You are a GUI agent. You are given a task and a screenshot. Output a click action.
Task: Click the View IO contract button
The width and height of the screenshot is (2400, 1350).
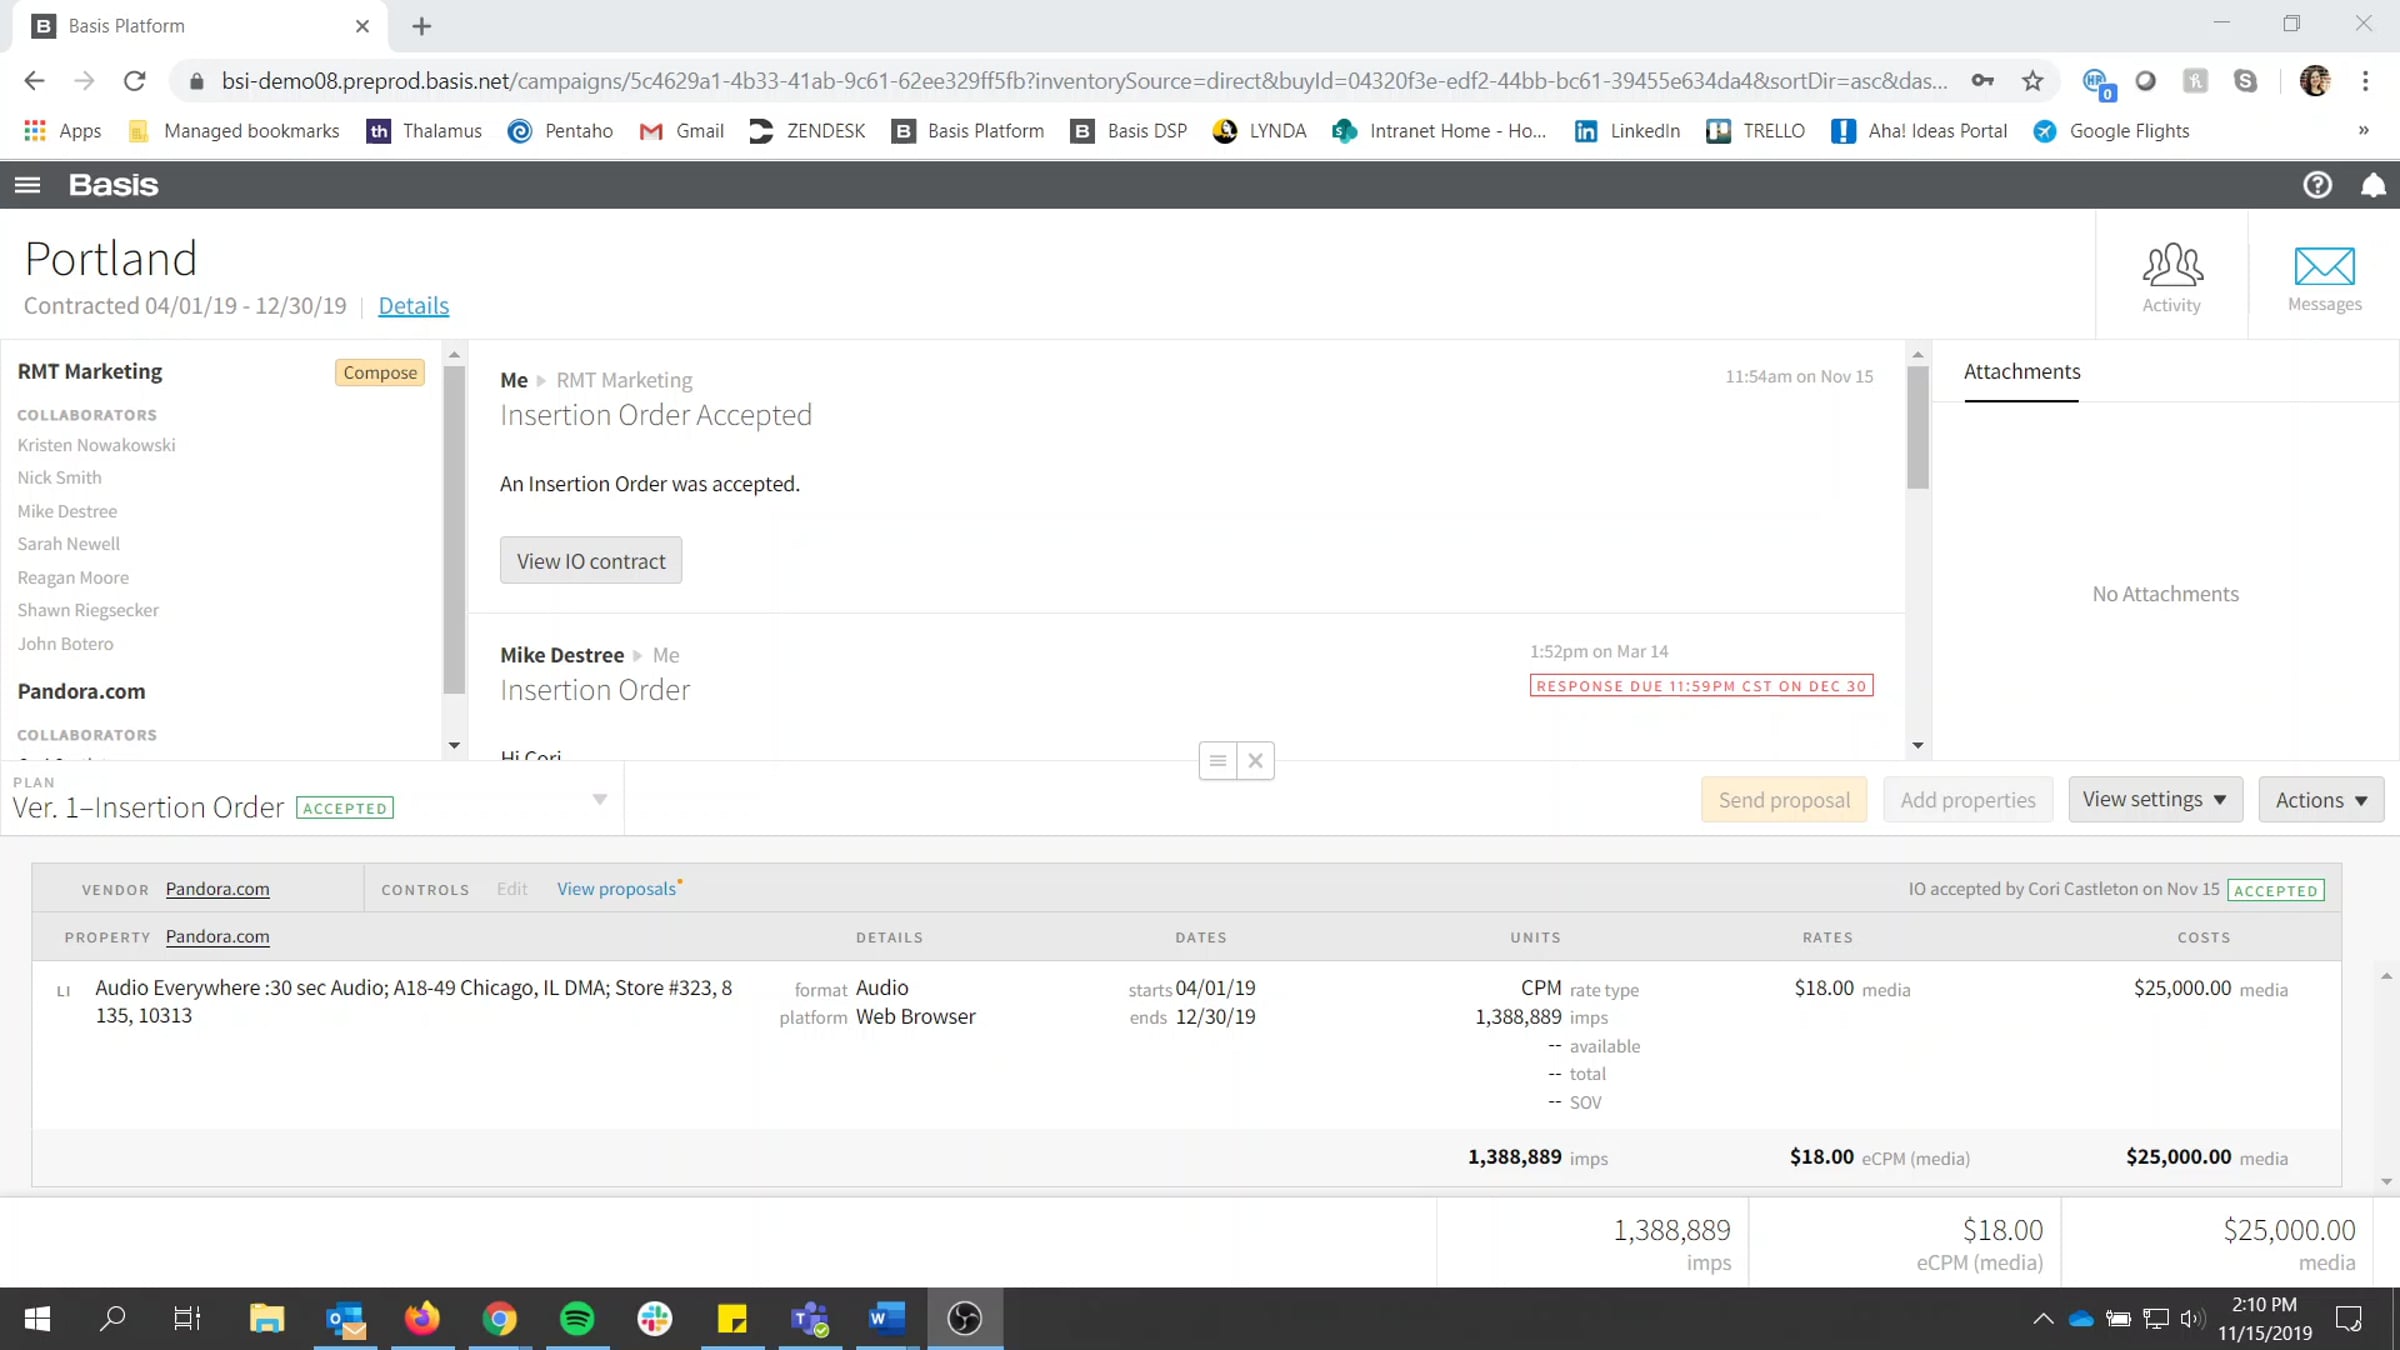[x=590, y=561]
